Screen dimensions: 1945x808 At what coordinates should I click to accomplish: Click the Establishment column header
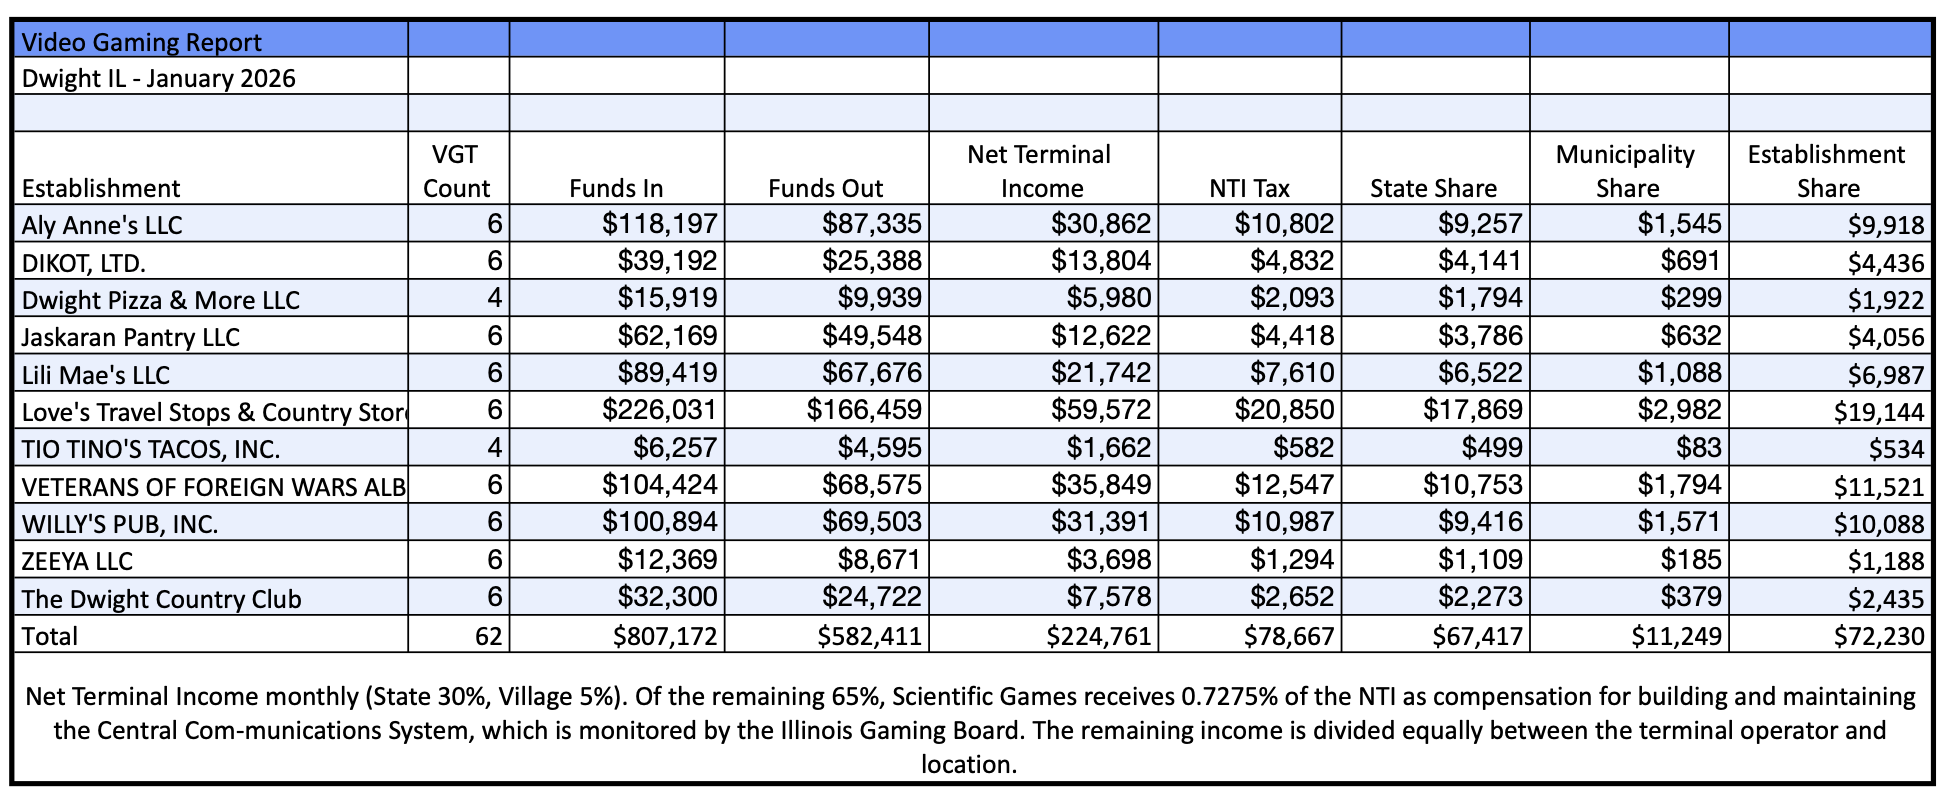[101, 188]
